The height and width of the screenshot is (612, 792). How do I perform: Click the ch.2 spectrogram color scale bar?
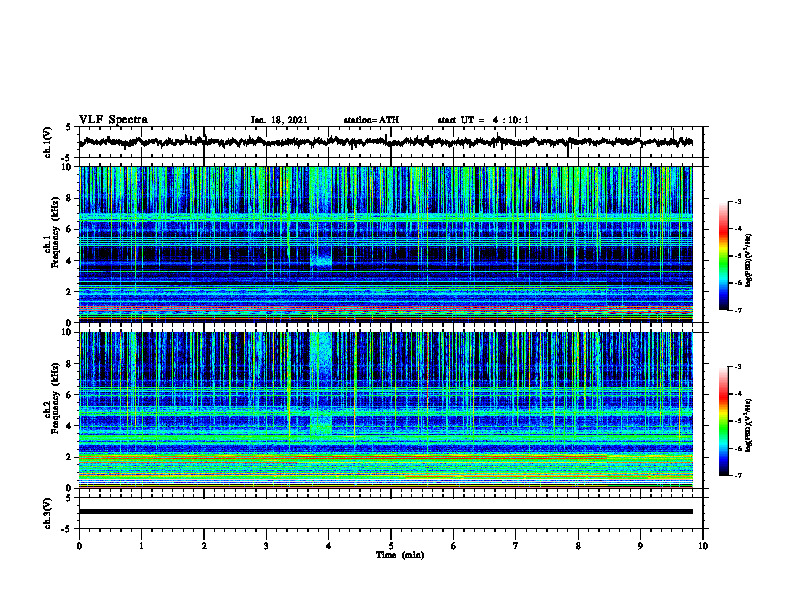pos(723,421)
